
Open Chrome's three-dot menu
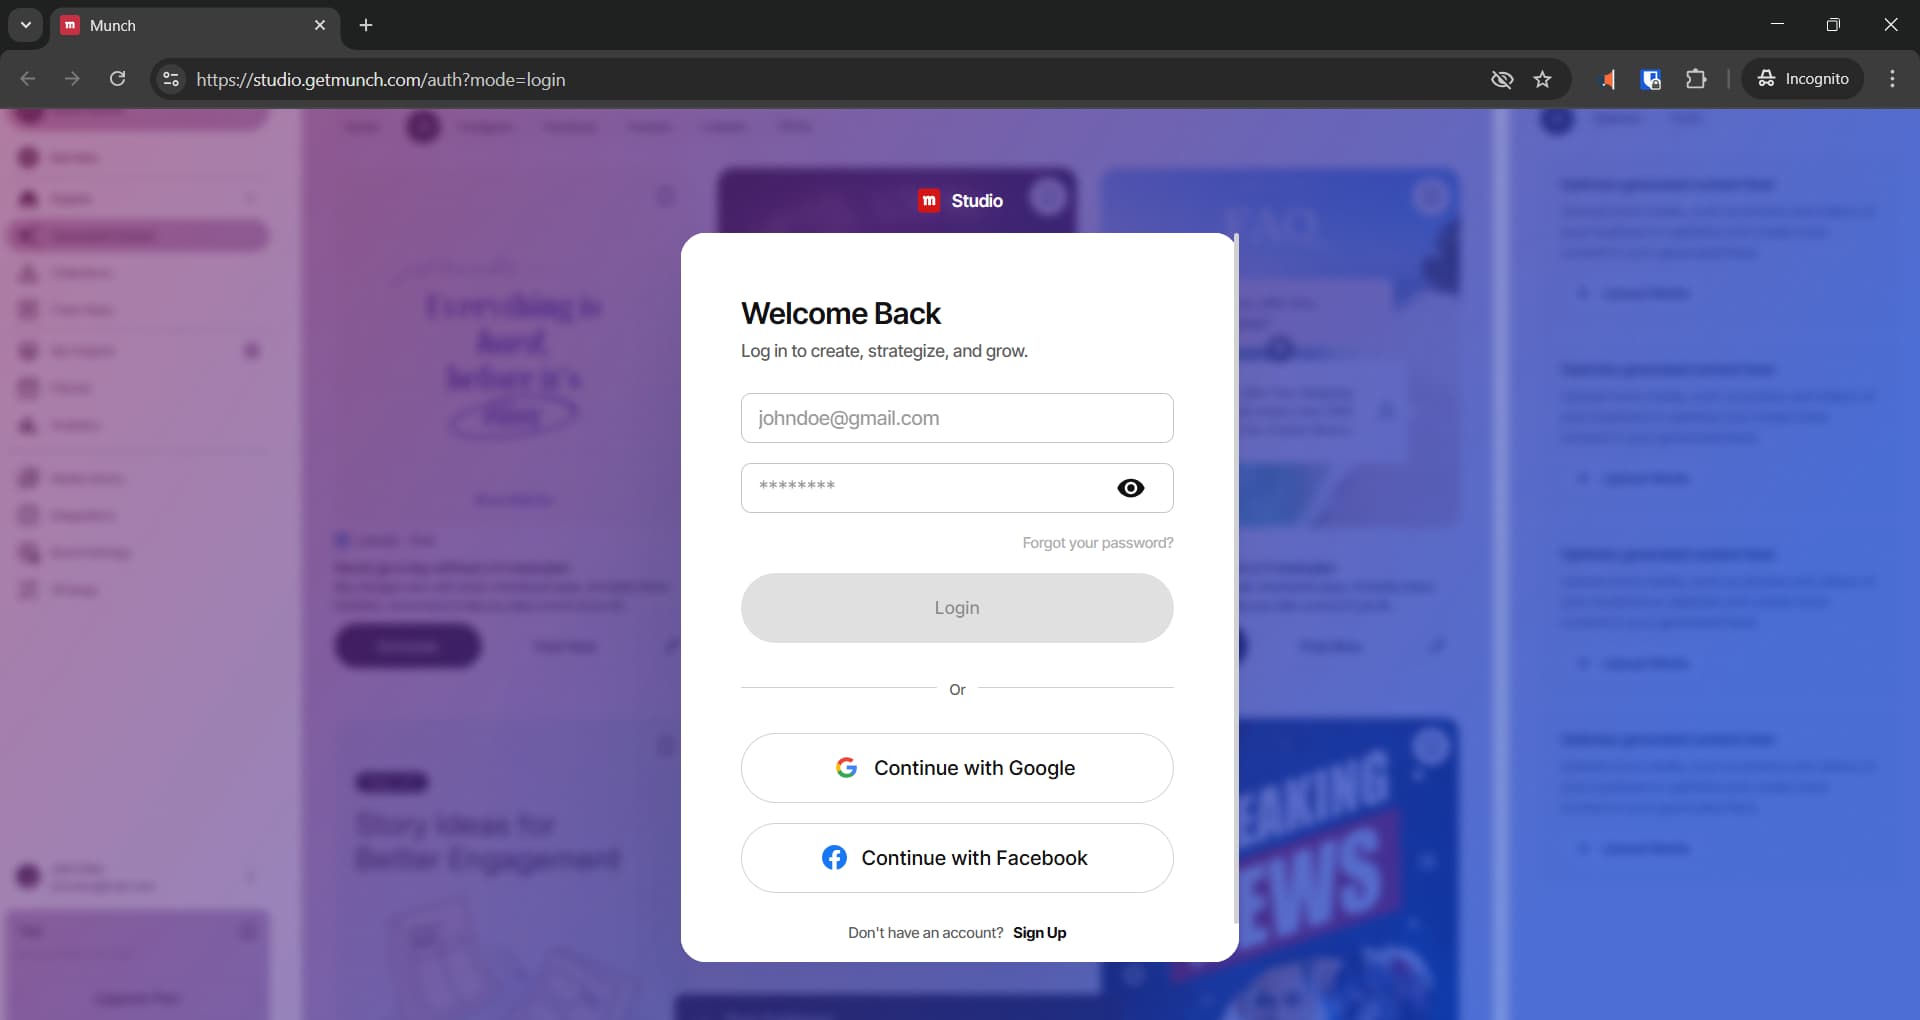coord(1892,79)
